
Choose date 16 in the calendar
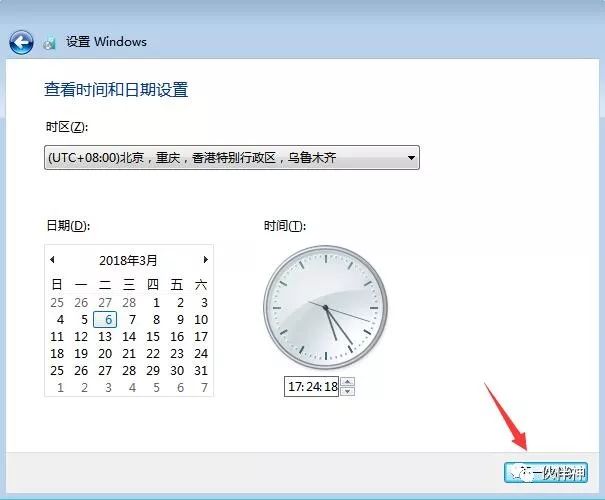[x=177, y=336]
